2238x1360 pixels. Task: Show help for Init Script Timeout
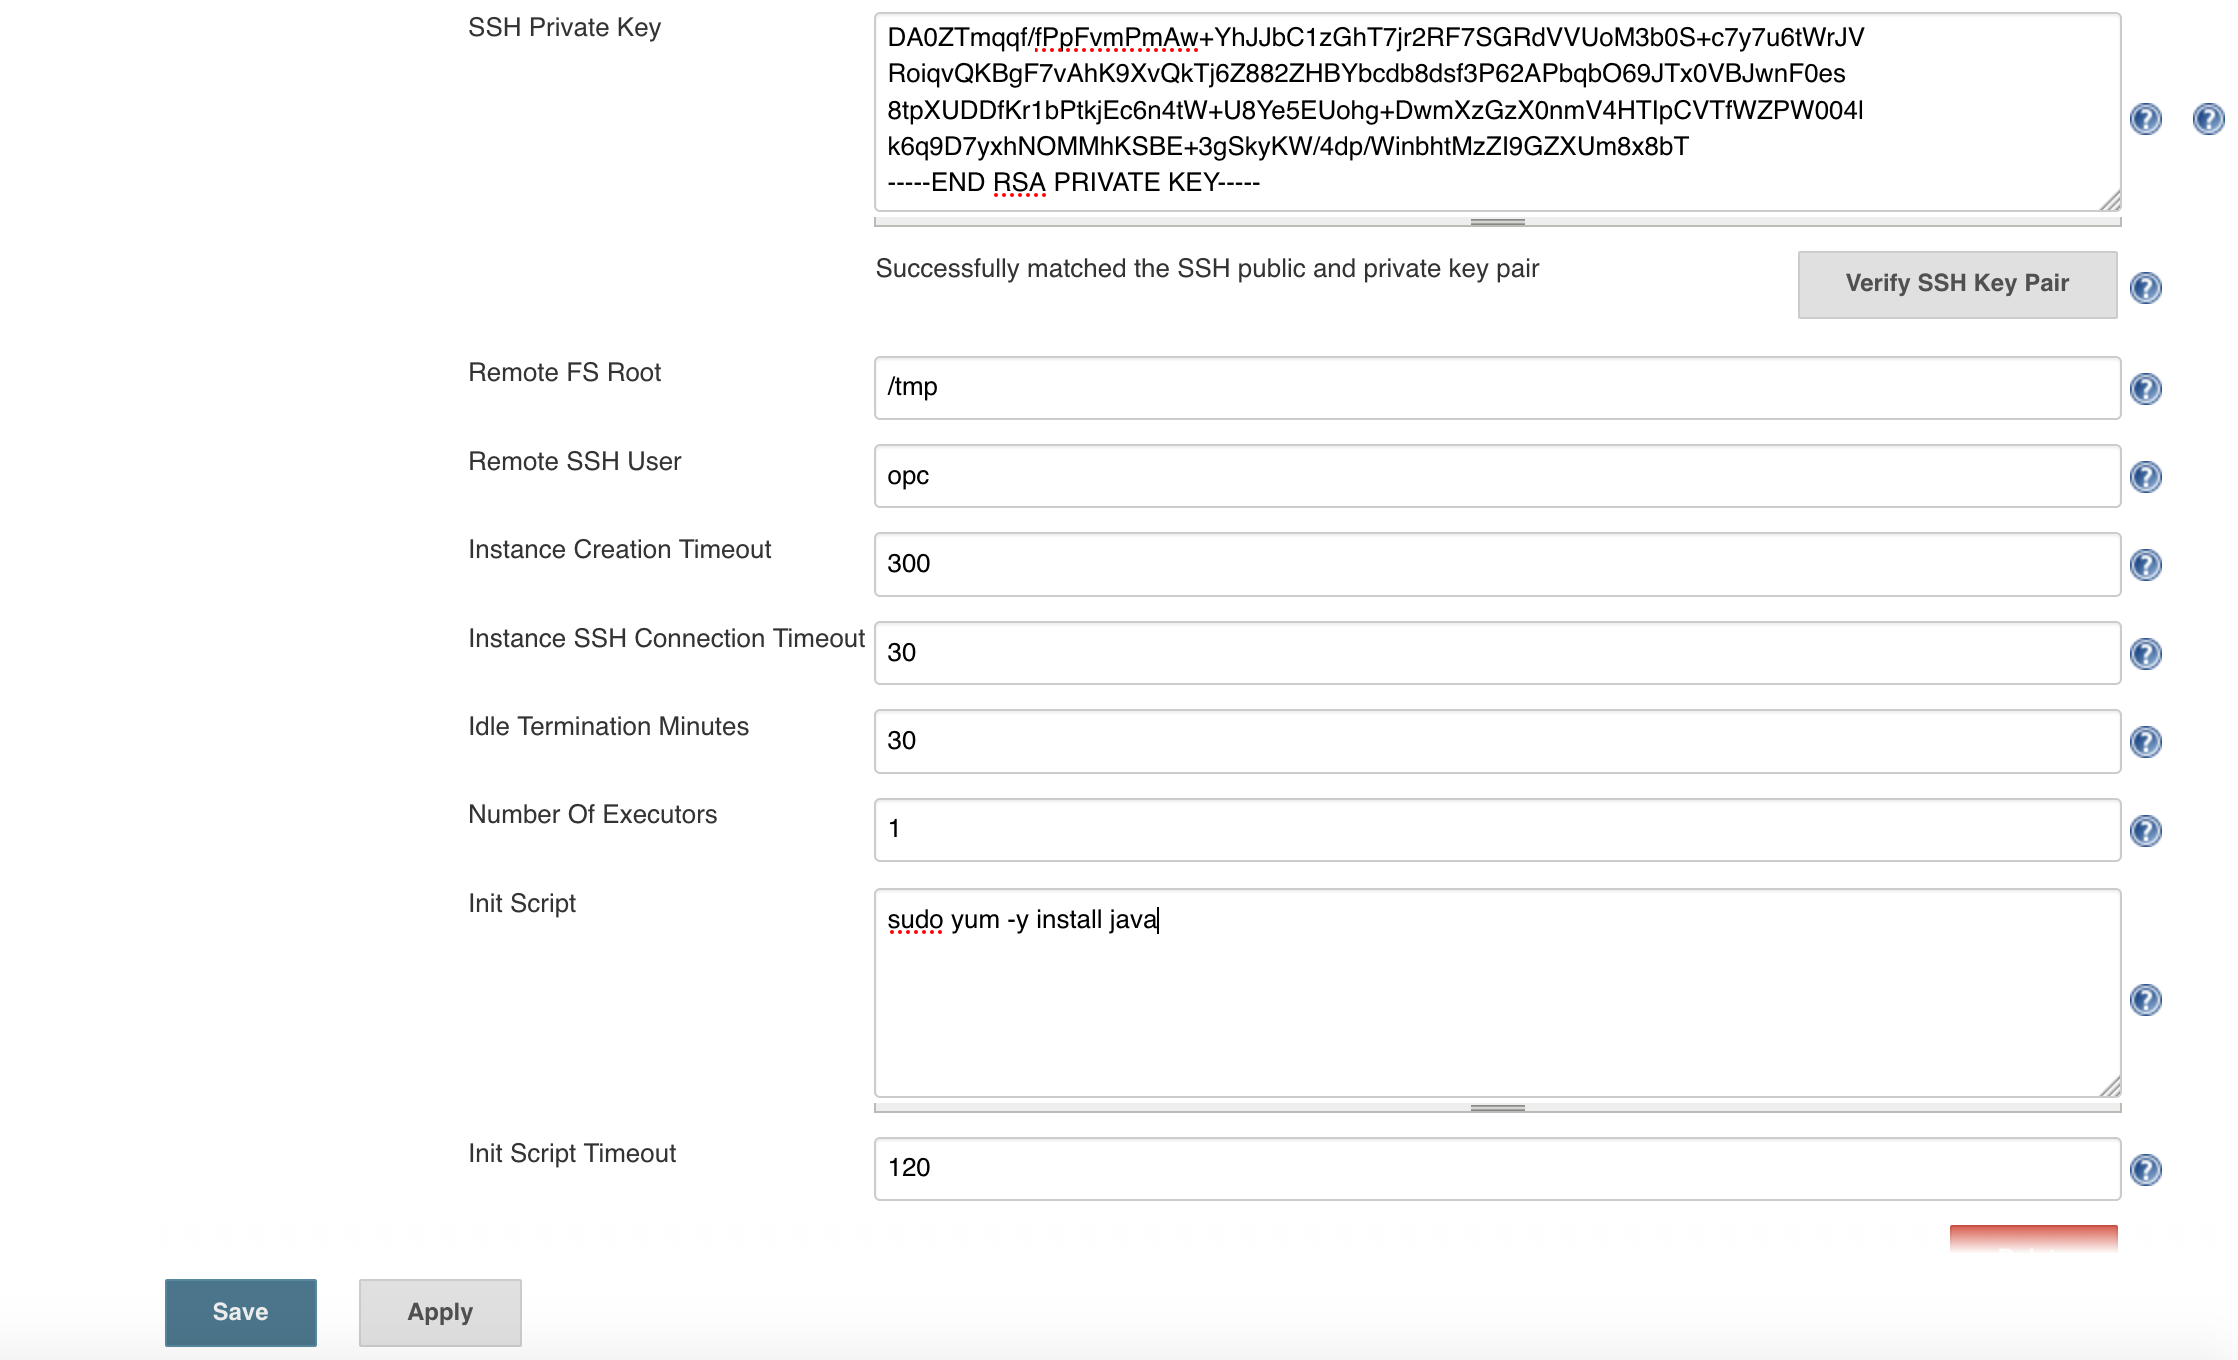[x=2146, y=1170]
